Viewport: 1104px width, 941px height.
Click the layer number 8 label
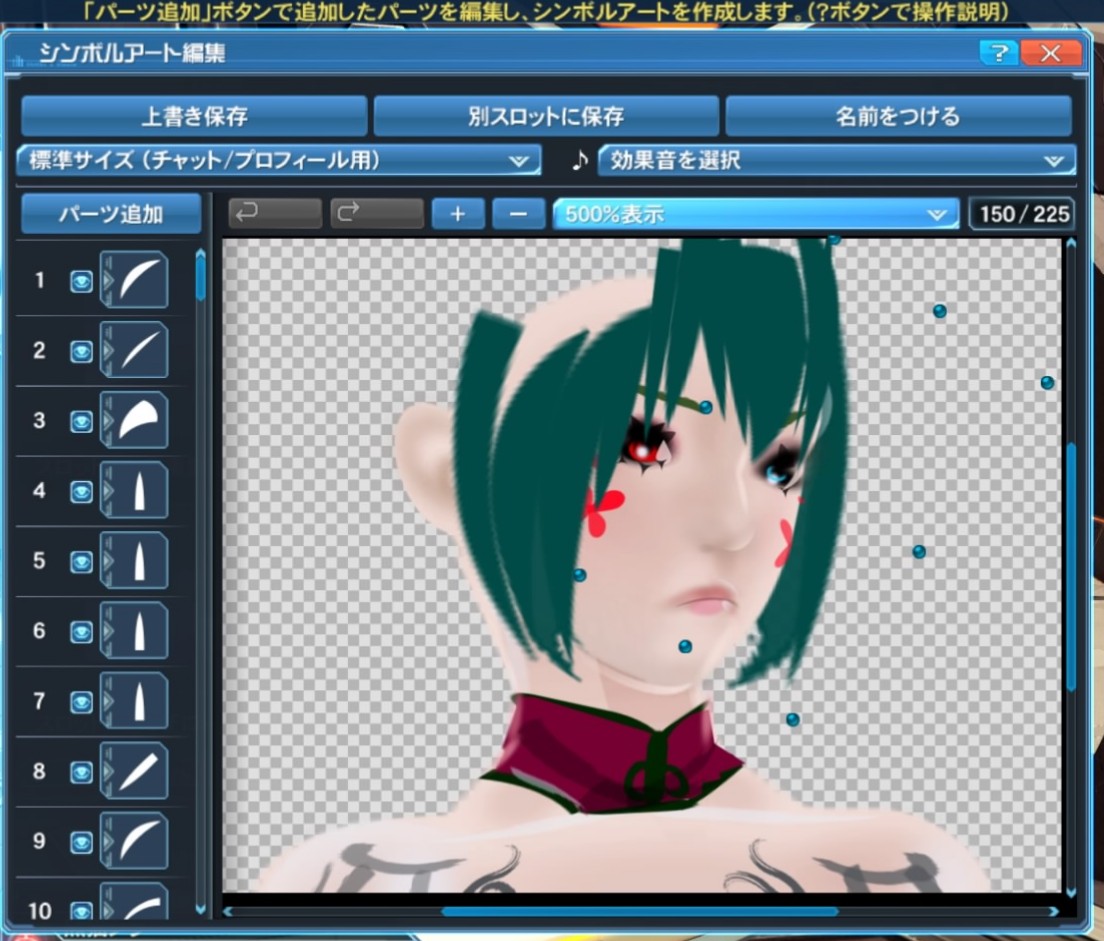pyautogui.click(x=39, y=771)
